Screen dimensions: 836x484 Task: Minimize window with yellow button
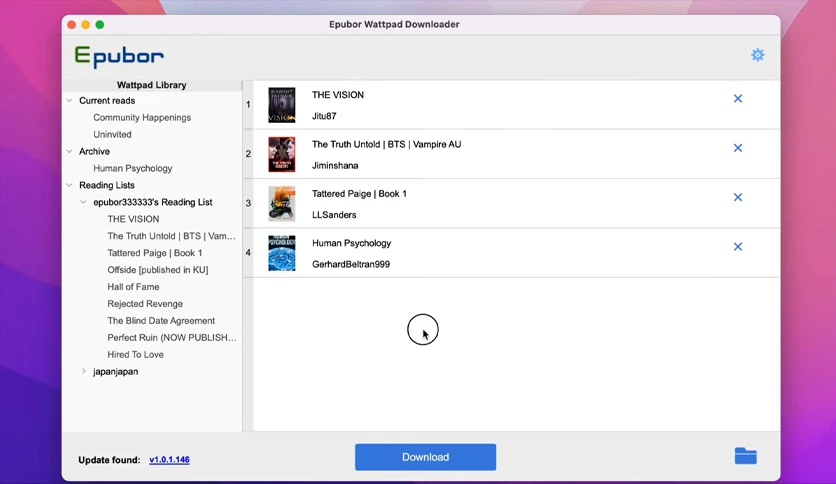86,25
